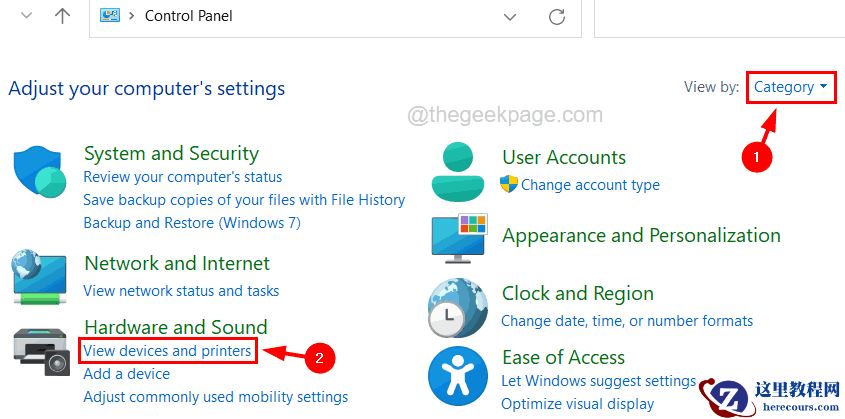Open the recent locations chevron
This screenshot has width=845, height=419.
pos(26,16)
